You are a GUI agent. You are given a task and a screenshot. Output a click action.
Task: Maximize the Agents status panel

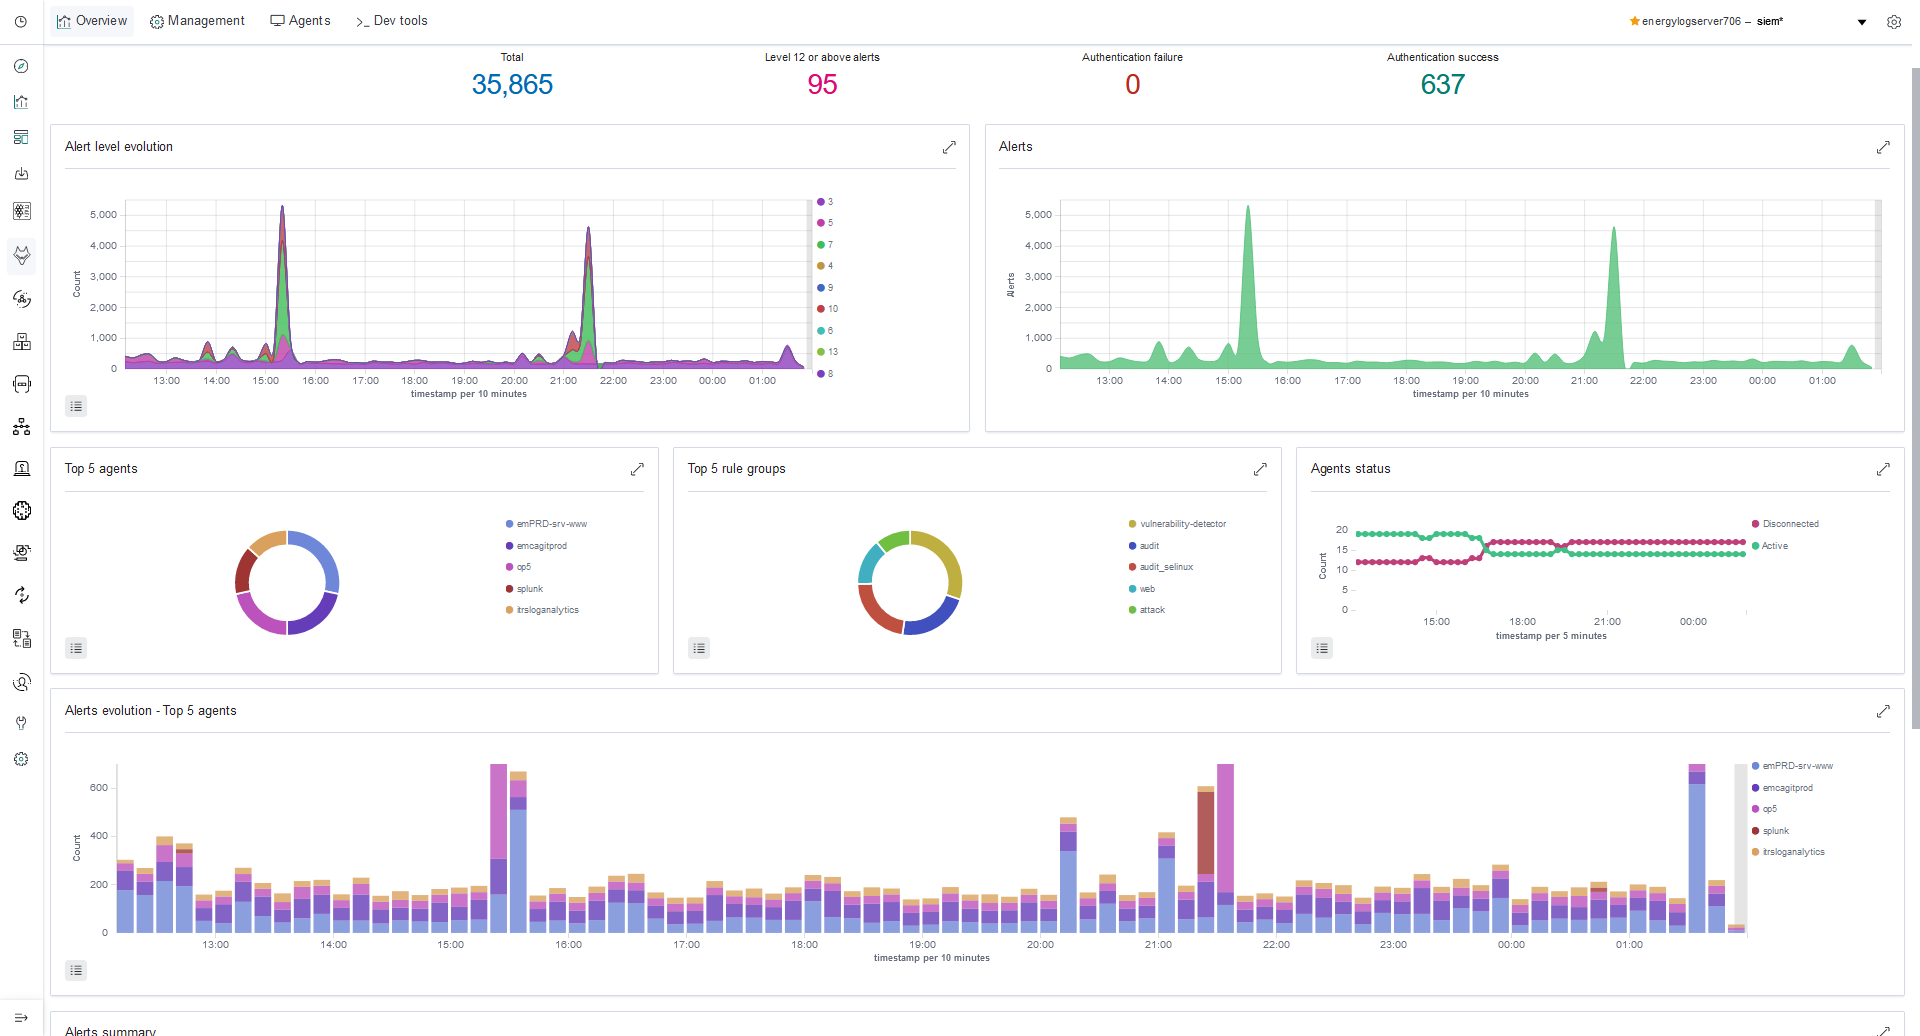point(1883,469)
